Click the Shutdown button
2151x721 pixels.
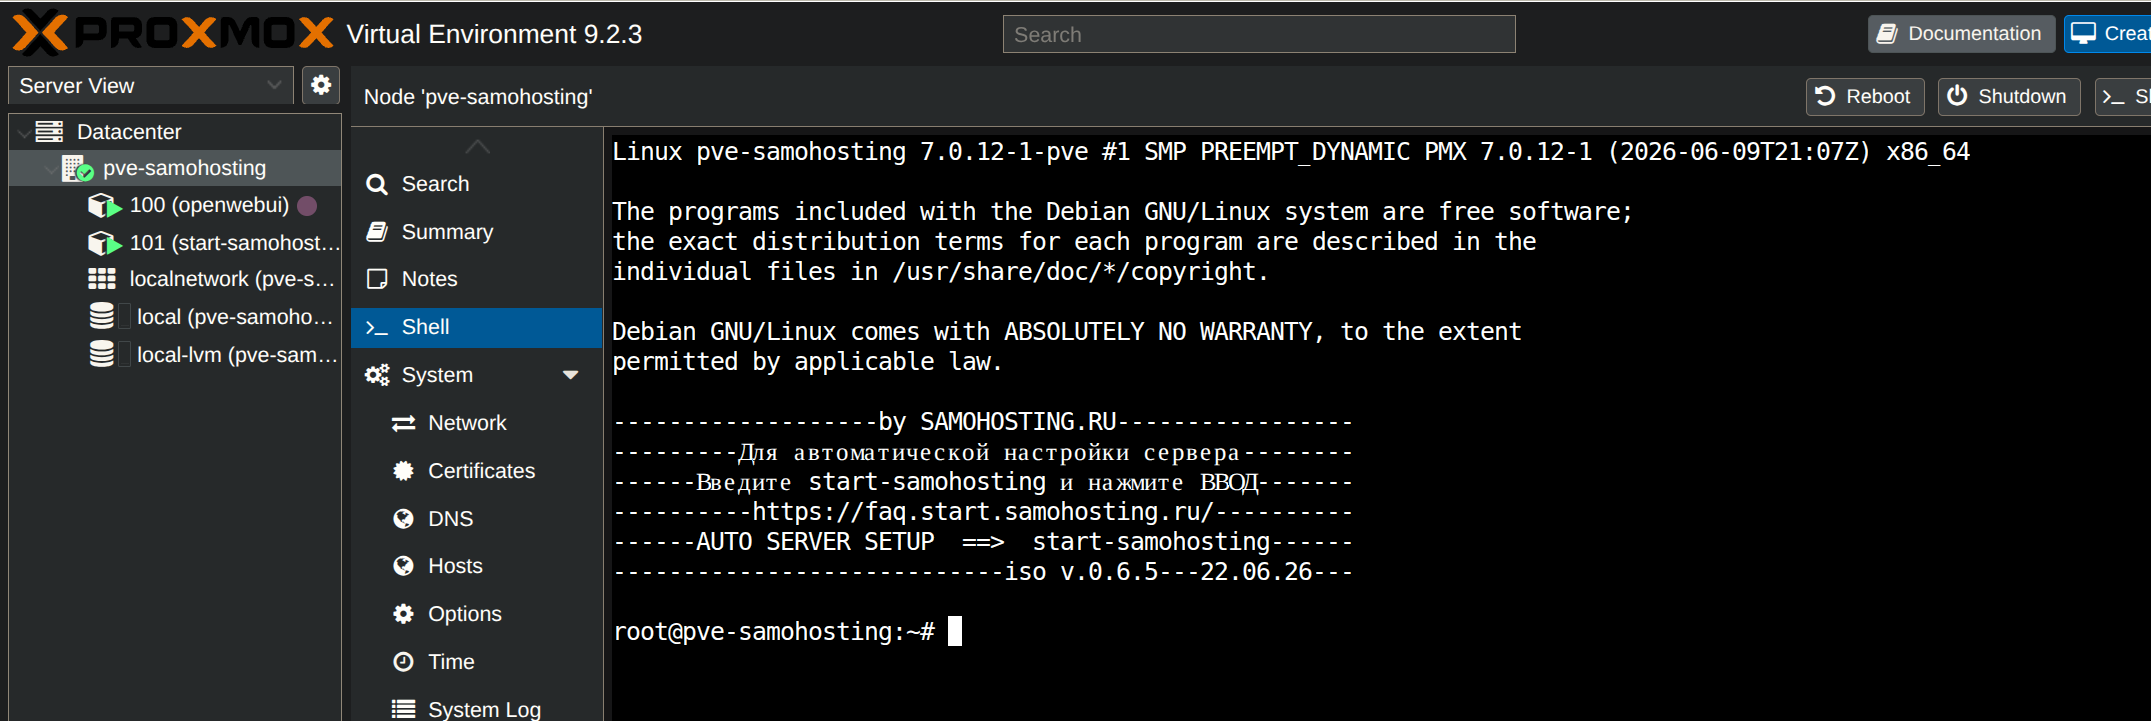pos(2008,97)
